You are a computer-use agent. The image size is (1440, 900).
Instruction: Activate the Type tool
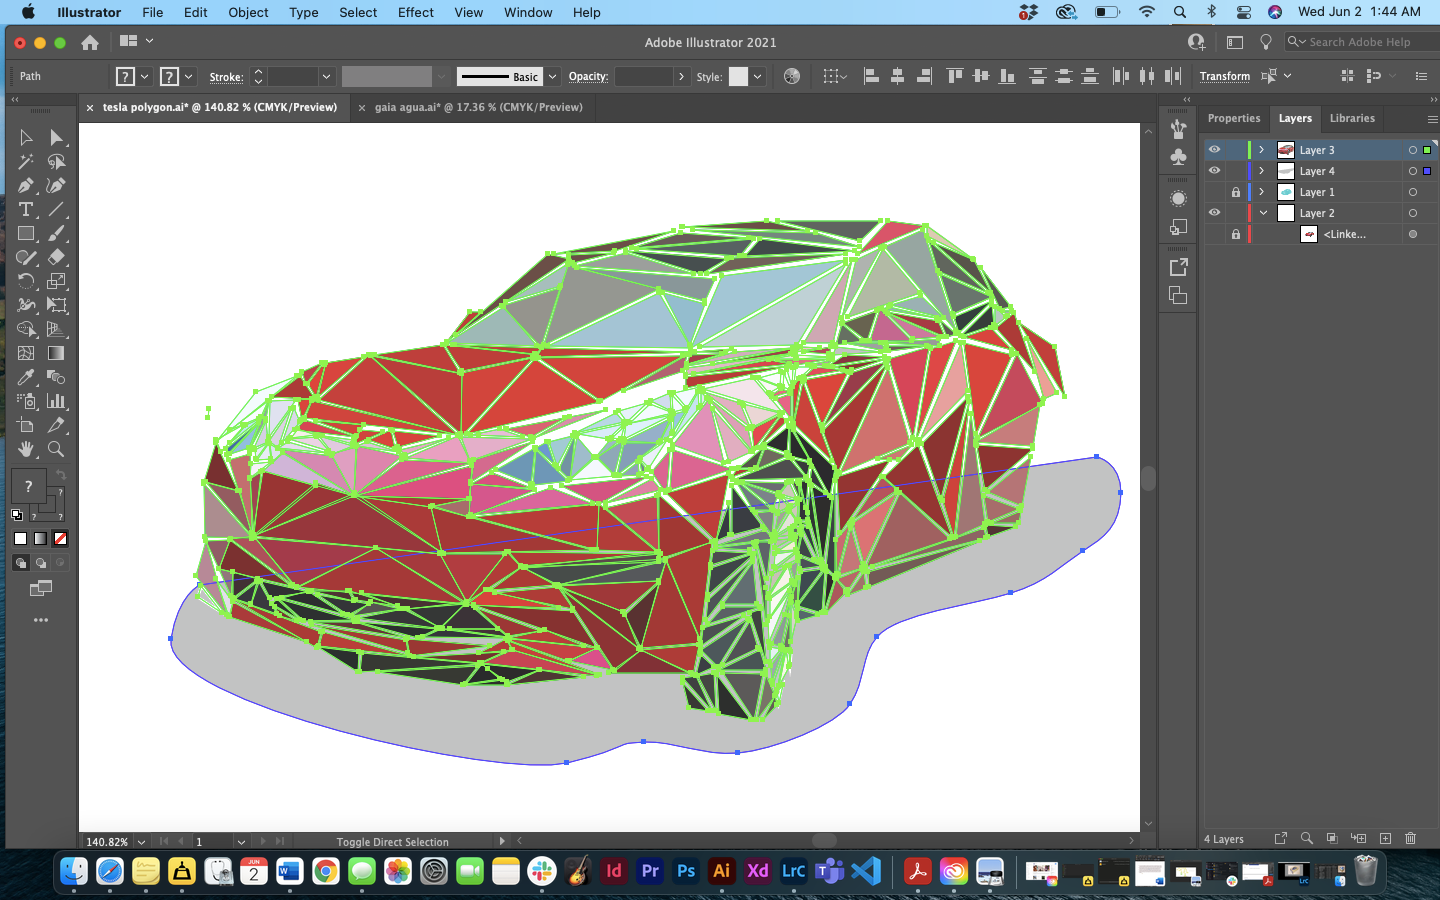click(26, 209)
